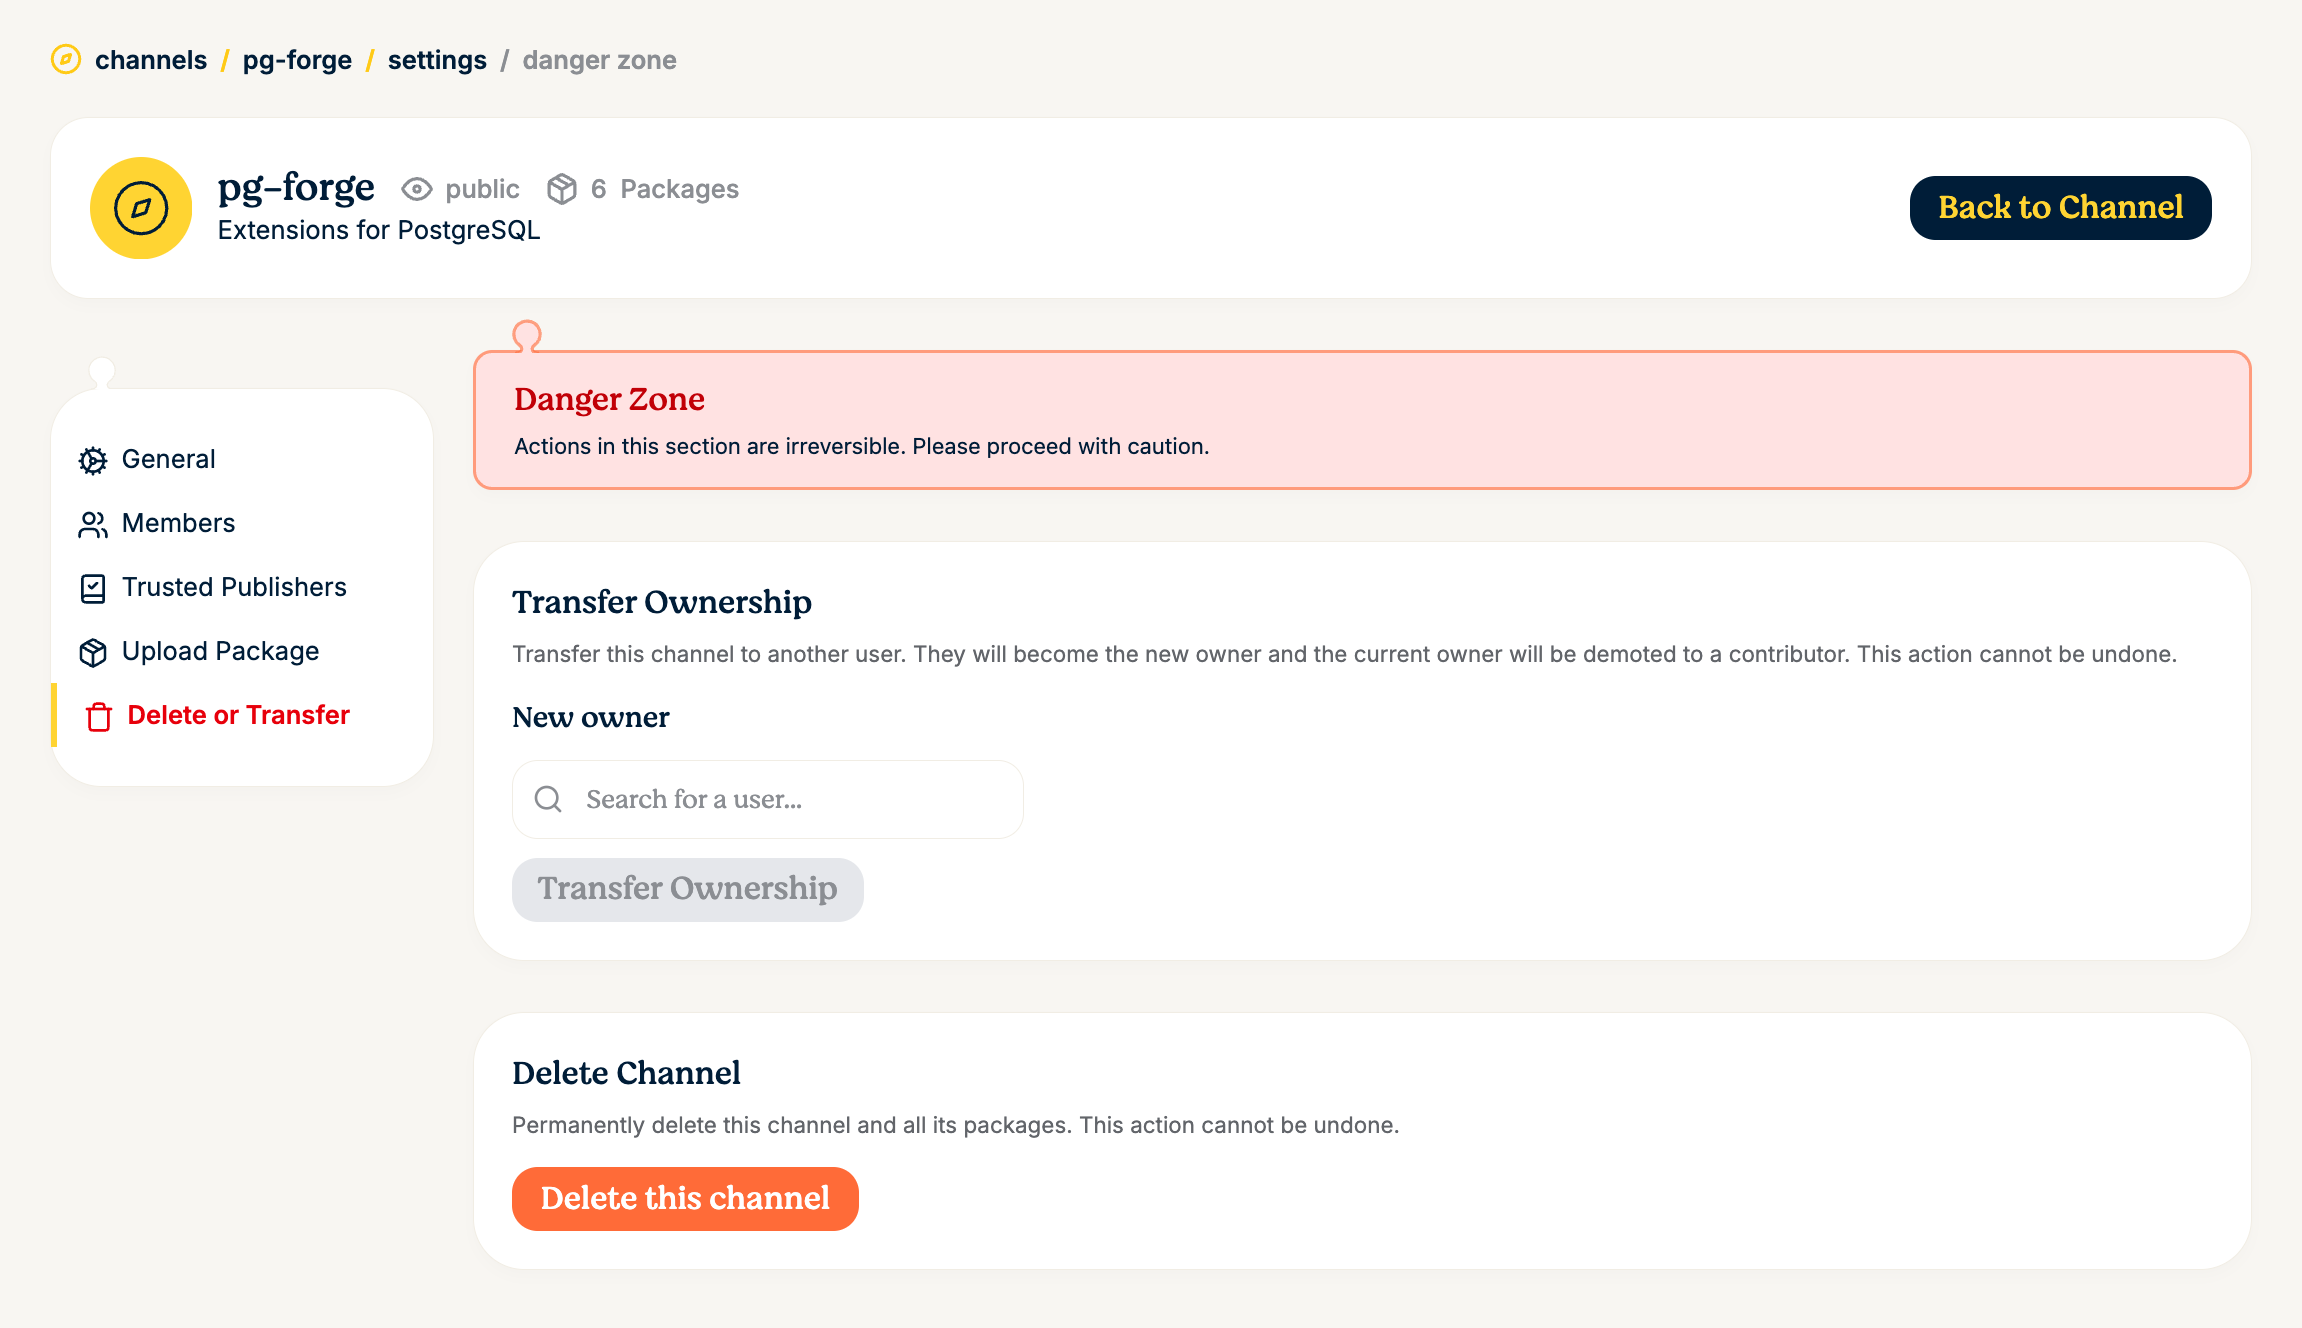Click the Trusted Publishers checklist icon

coord(93,588)
